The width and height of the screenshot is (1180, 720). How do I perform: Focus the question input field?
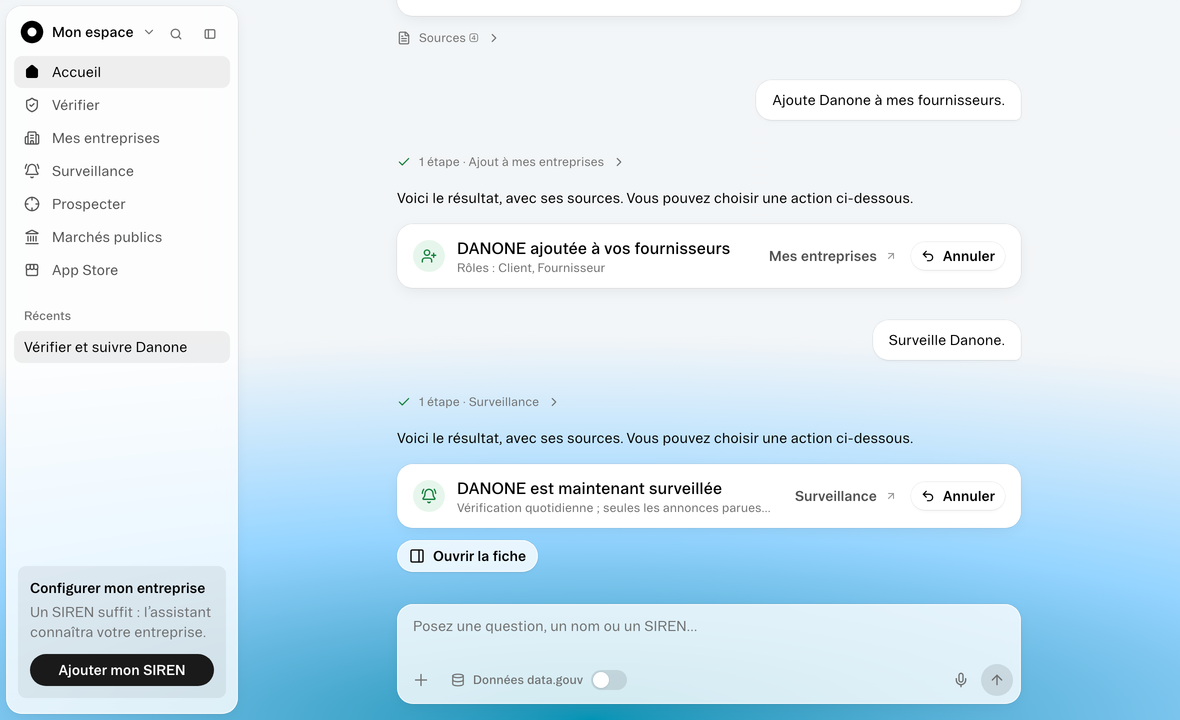(709, 627)
